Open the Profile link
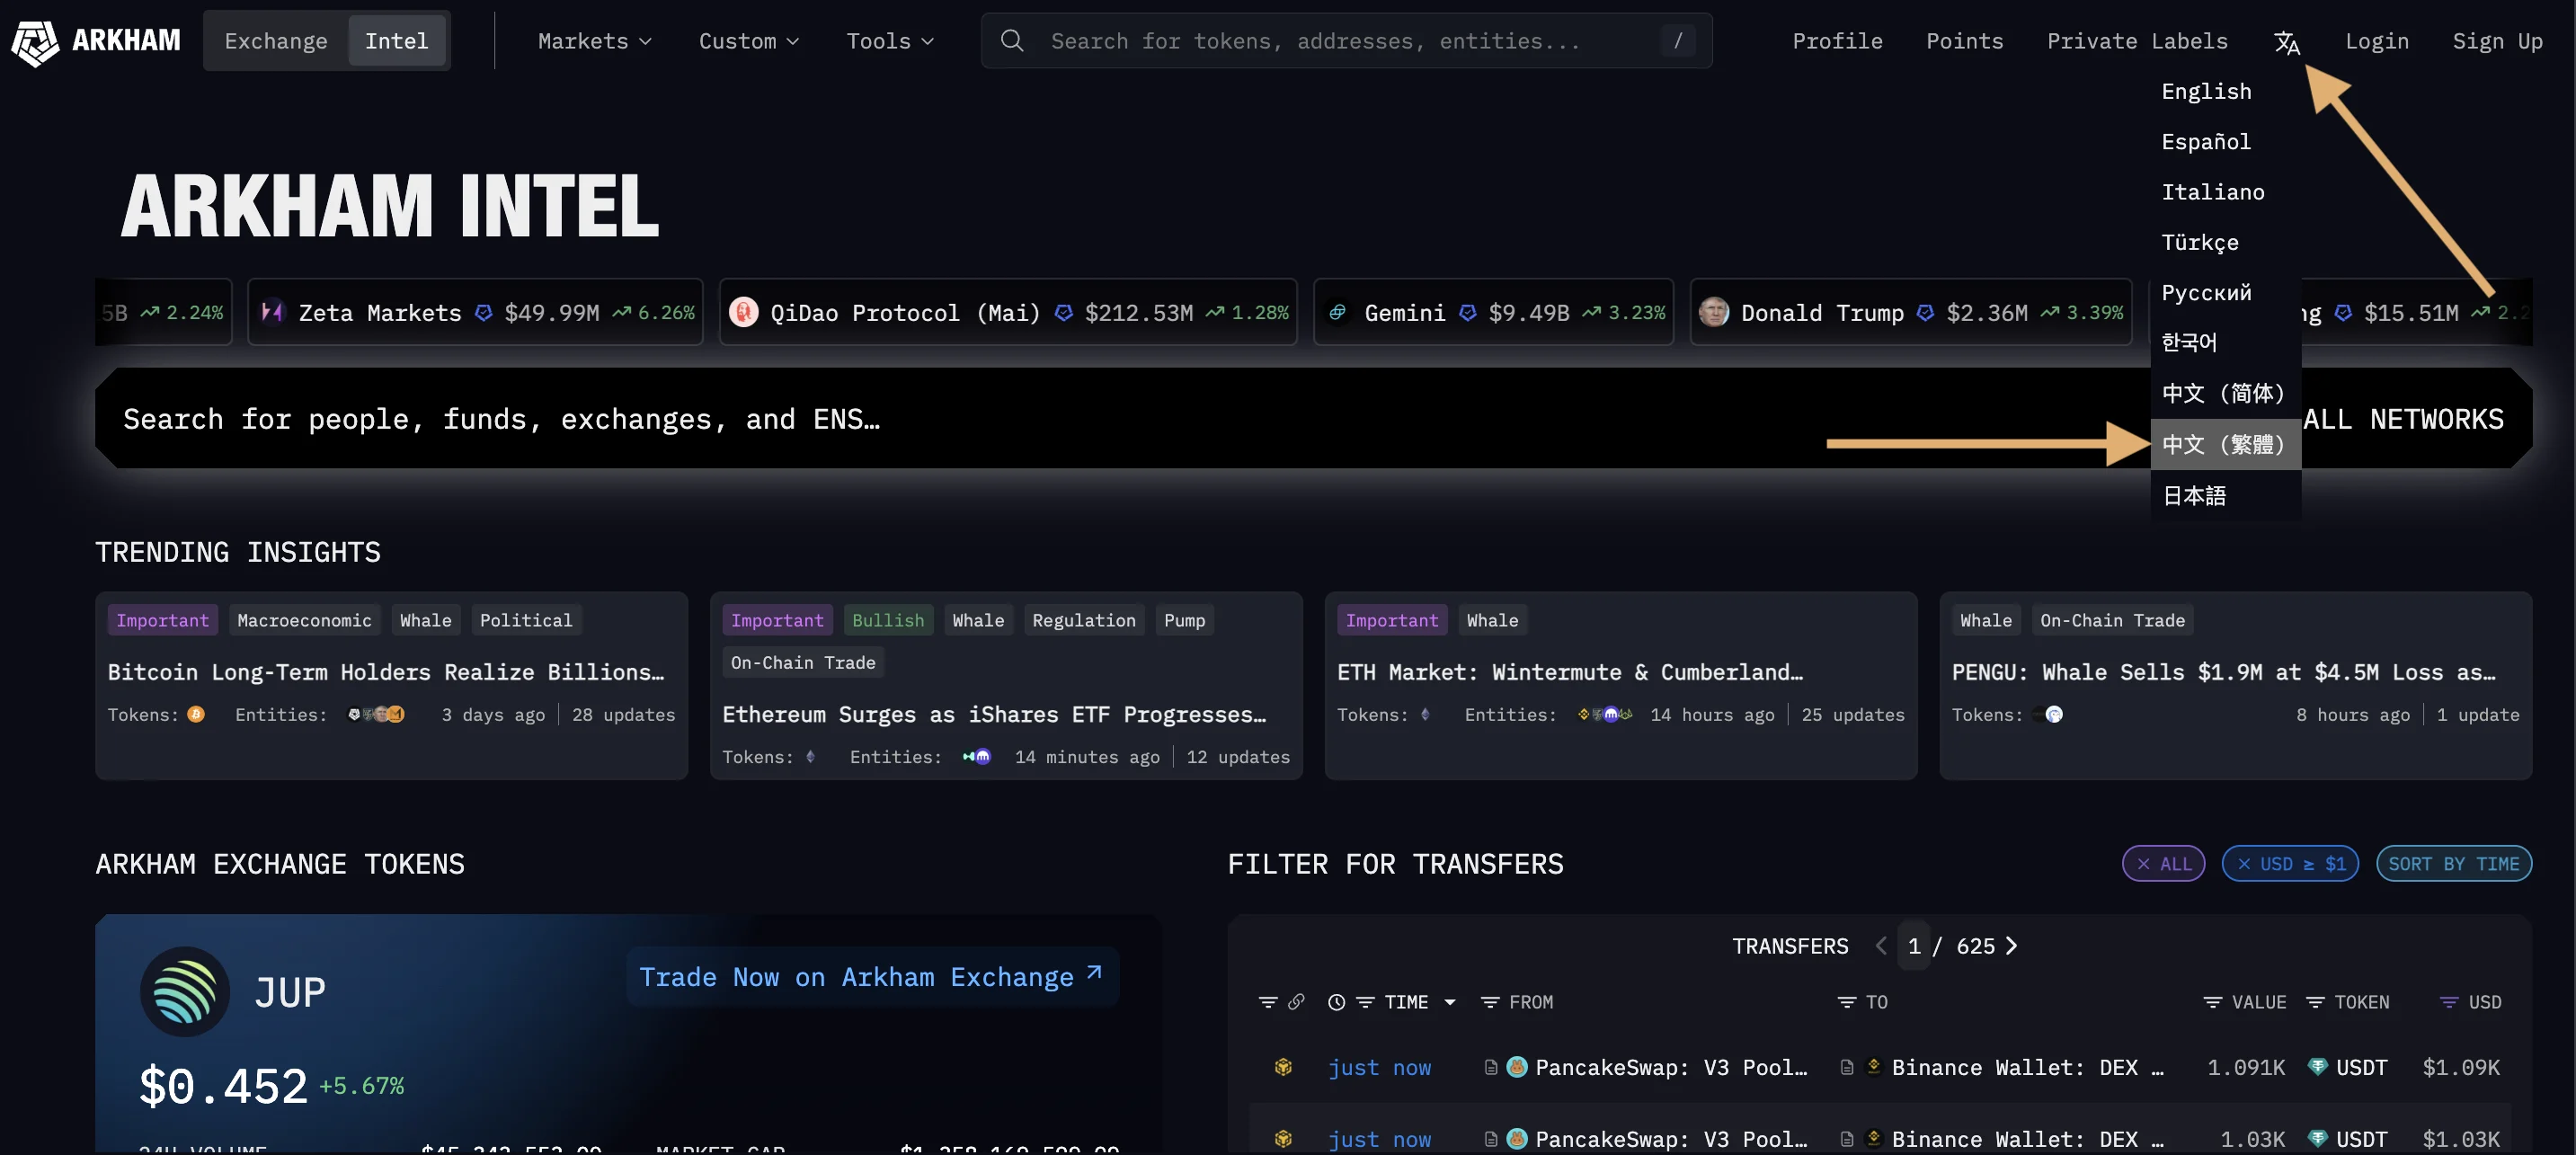The image size is (2576, 1155). click(x=1837, y=41)
